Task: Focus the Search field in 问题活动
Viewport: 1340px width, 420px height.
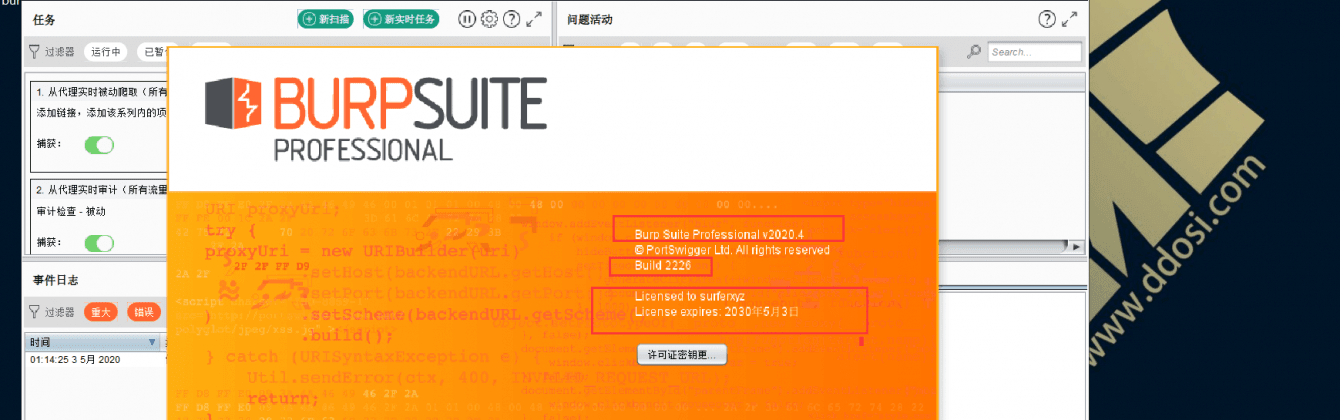Action: [1034, 52]
